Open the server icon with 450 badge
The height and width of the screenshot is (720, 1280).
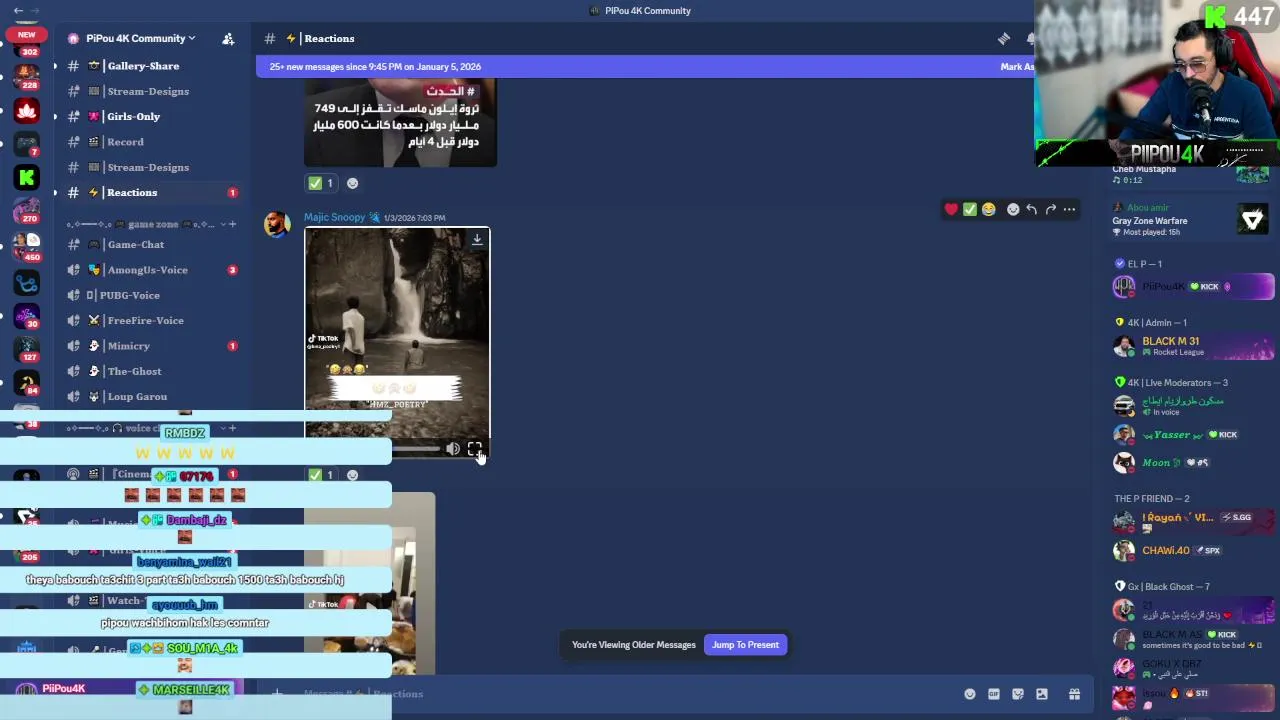(27, 245)
